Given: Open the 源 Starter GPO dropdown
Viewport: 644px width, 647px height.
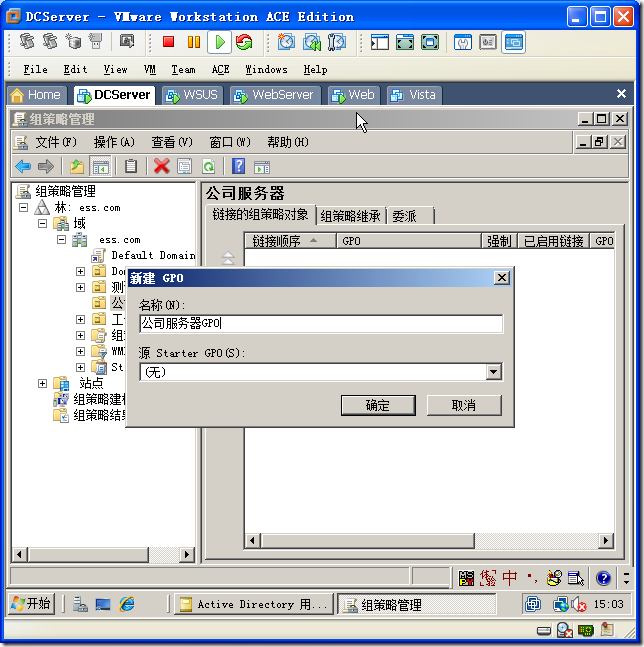Looking at the screenshot, I should tap(493, 372).
